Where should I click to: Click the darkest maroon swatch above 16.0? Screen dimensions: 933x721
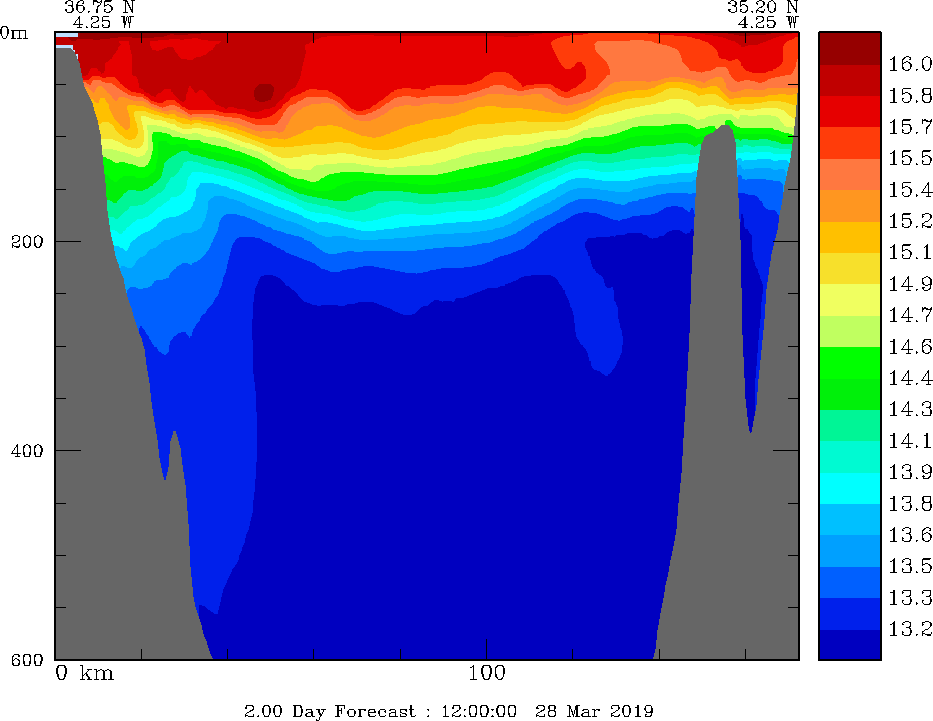point(850,48)
